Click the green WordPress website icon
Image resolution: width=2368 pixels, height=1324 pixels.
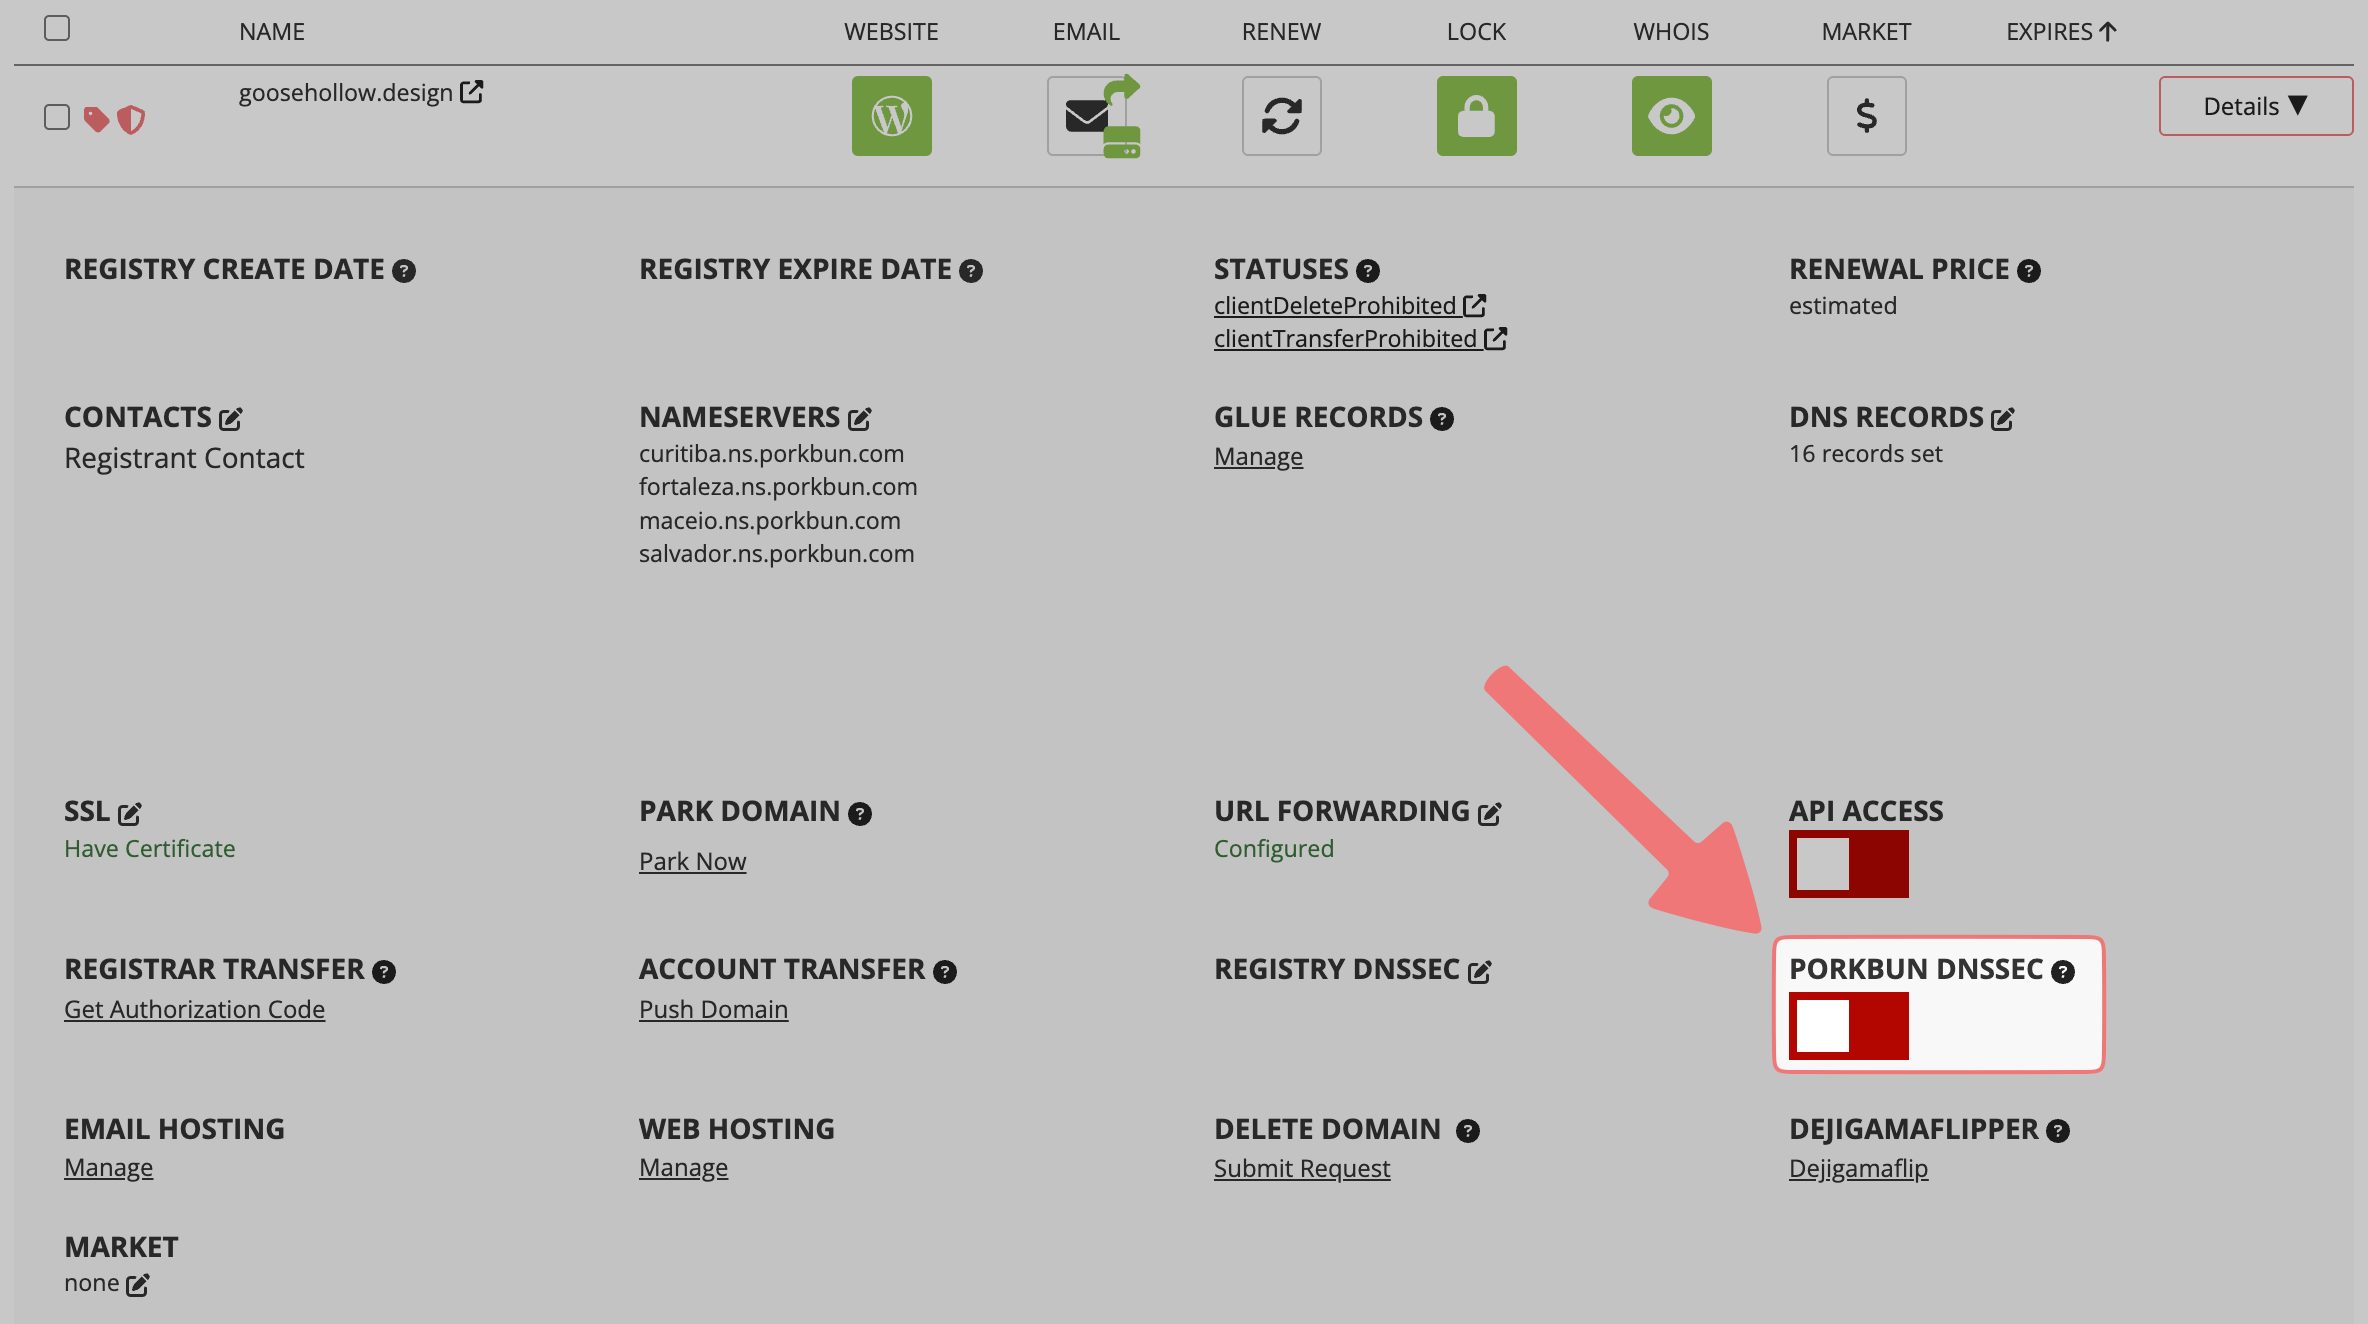coord(891,116)
